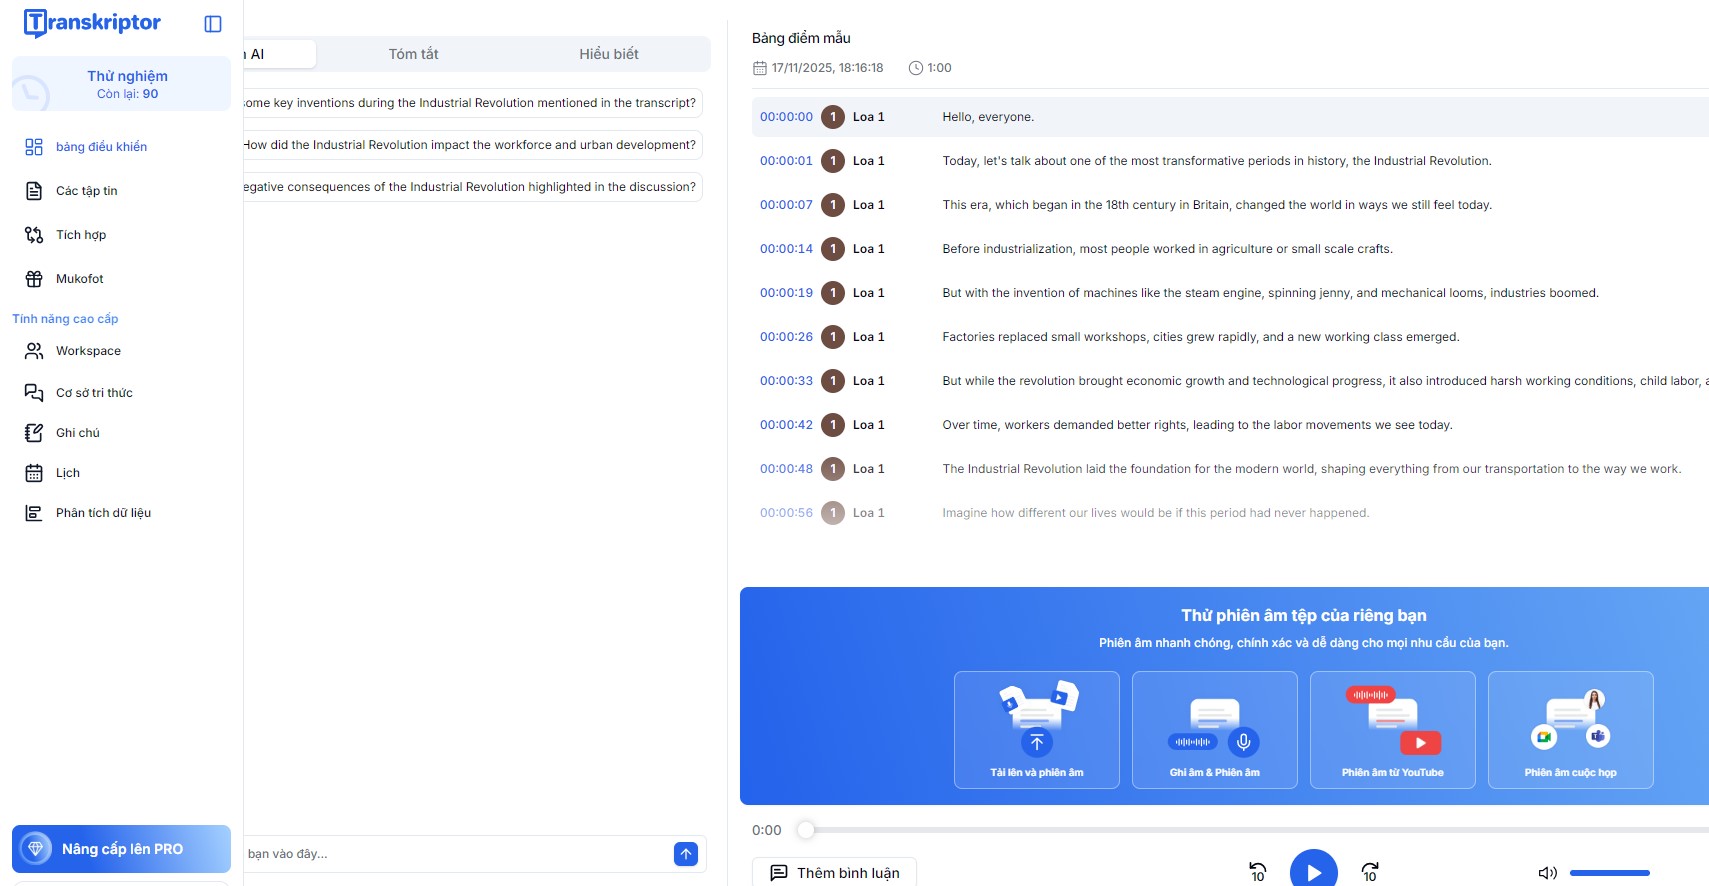Click the Nâng cấp lên PRO button
1709x886 pixels.
[x=121, y=849]
